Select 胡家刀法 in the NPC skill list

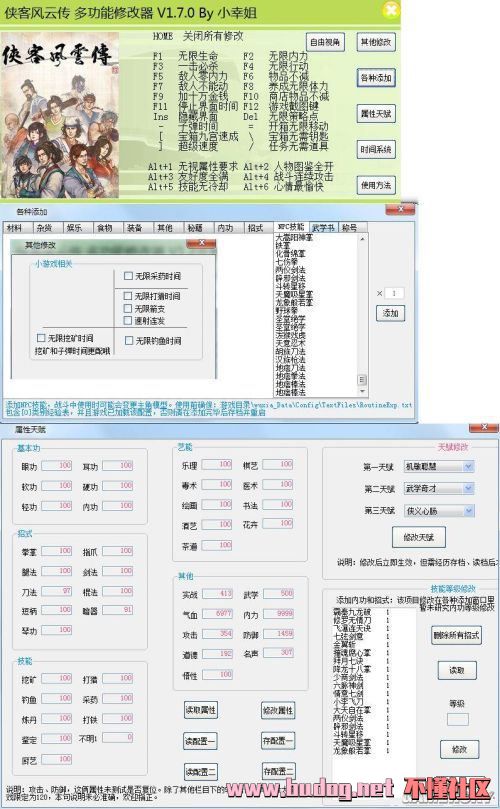[291, 351]
